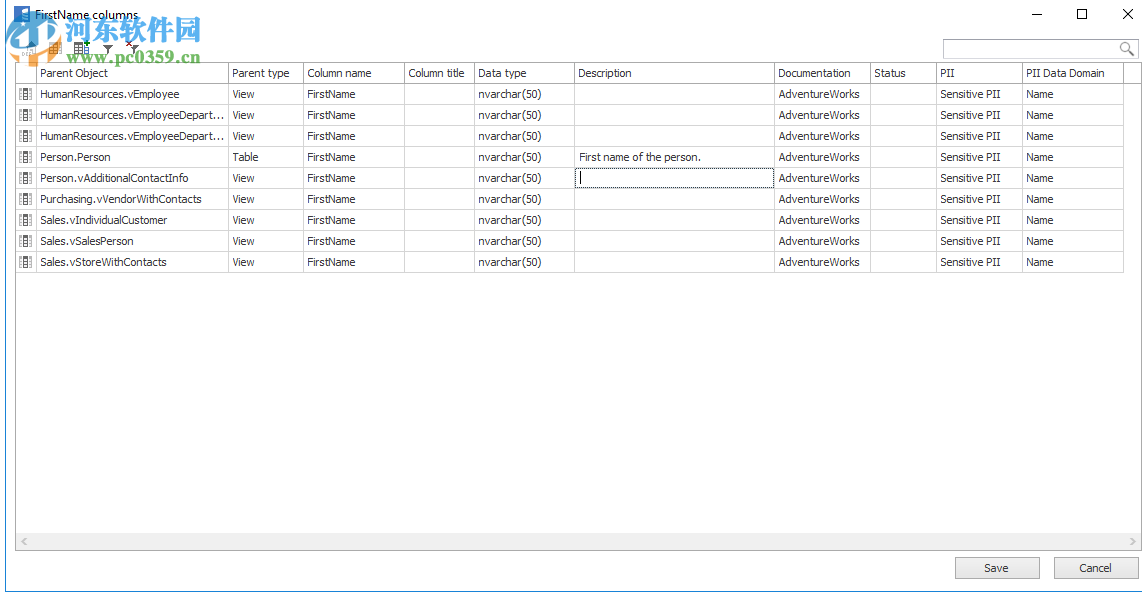Screen dimensions: 1142x592
Task: Click the Status column header
Action: (903, 73)
